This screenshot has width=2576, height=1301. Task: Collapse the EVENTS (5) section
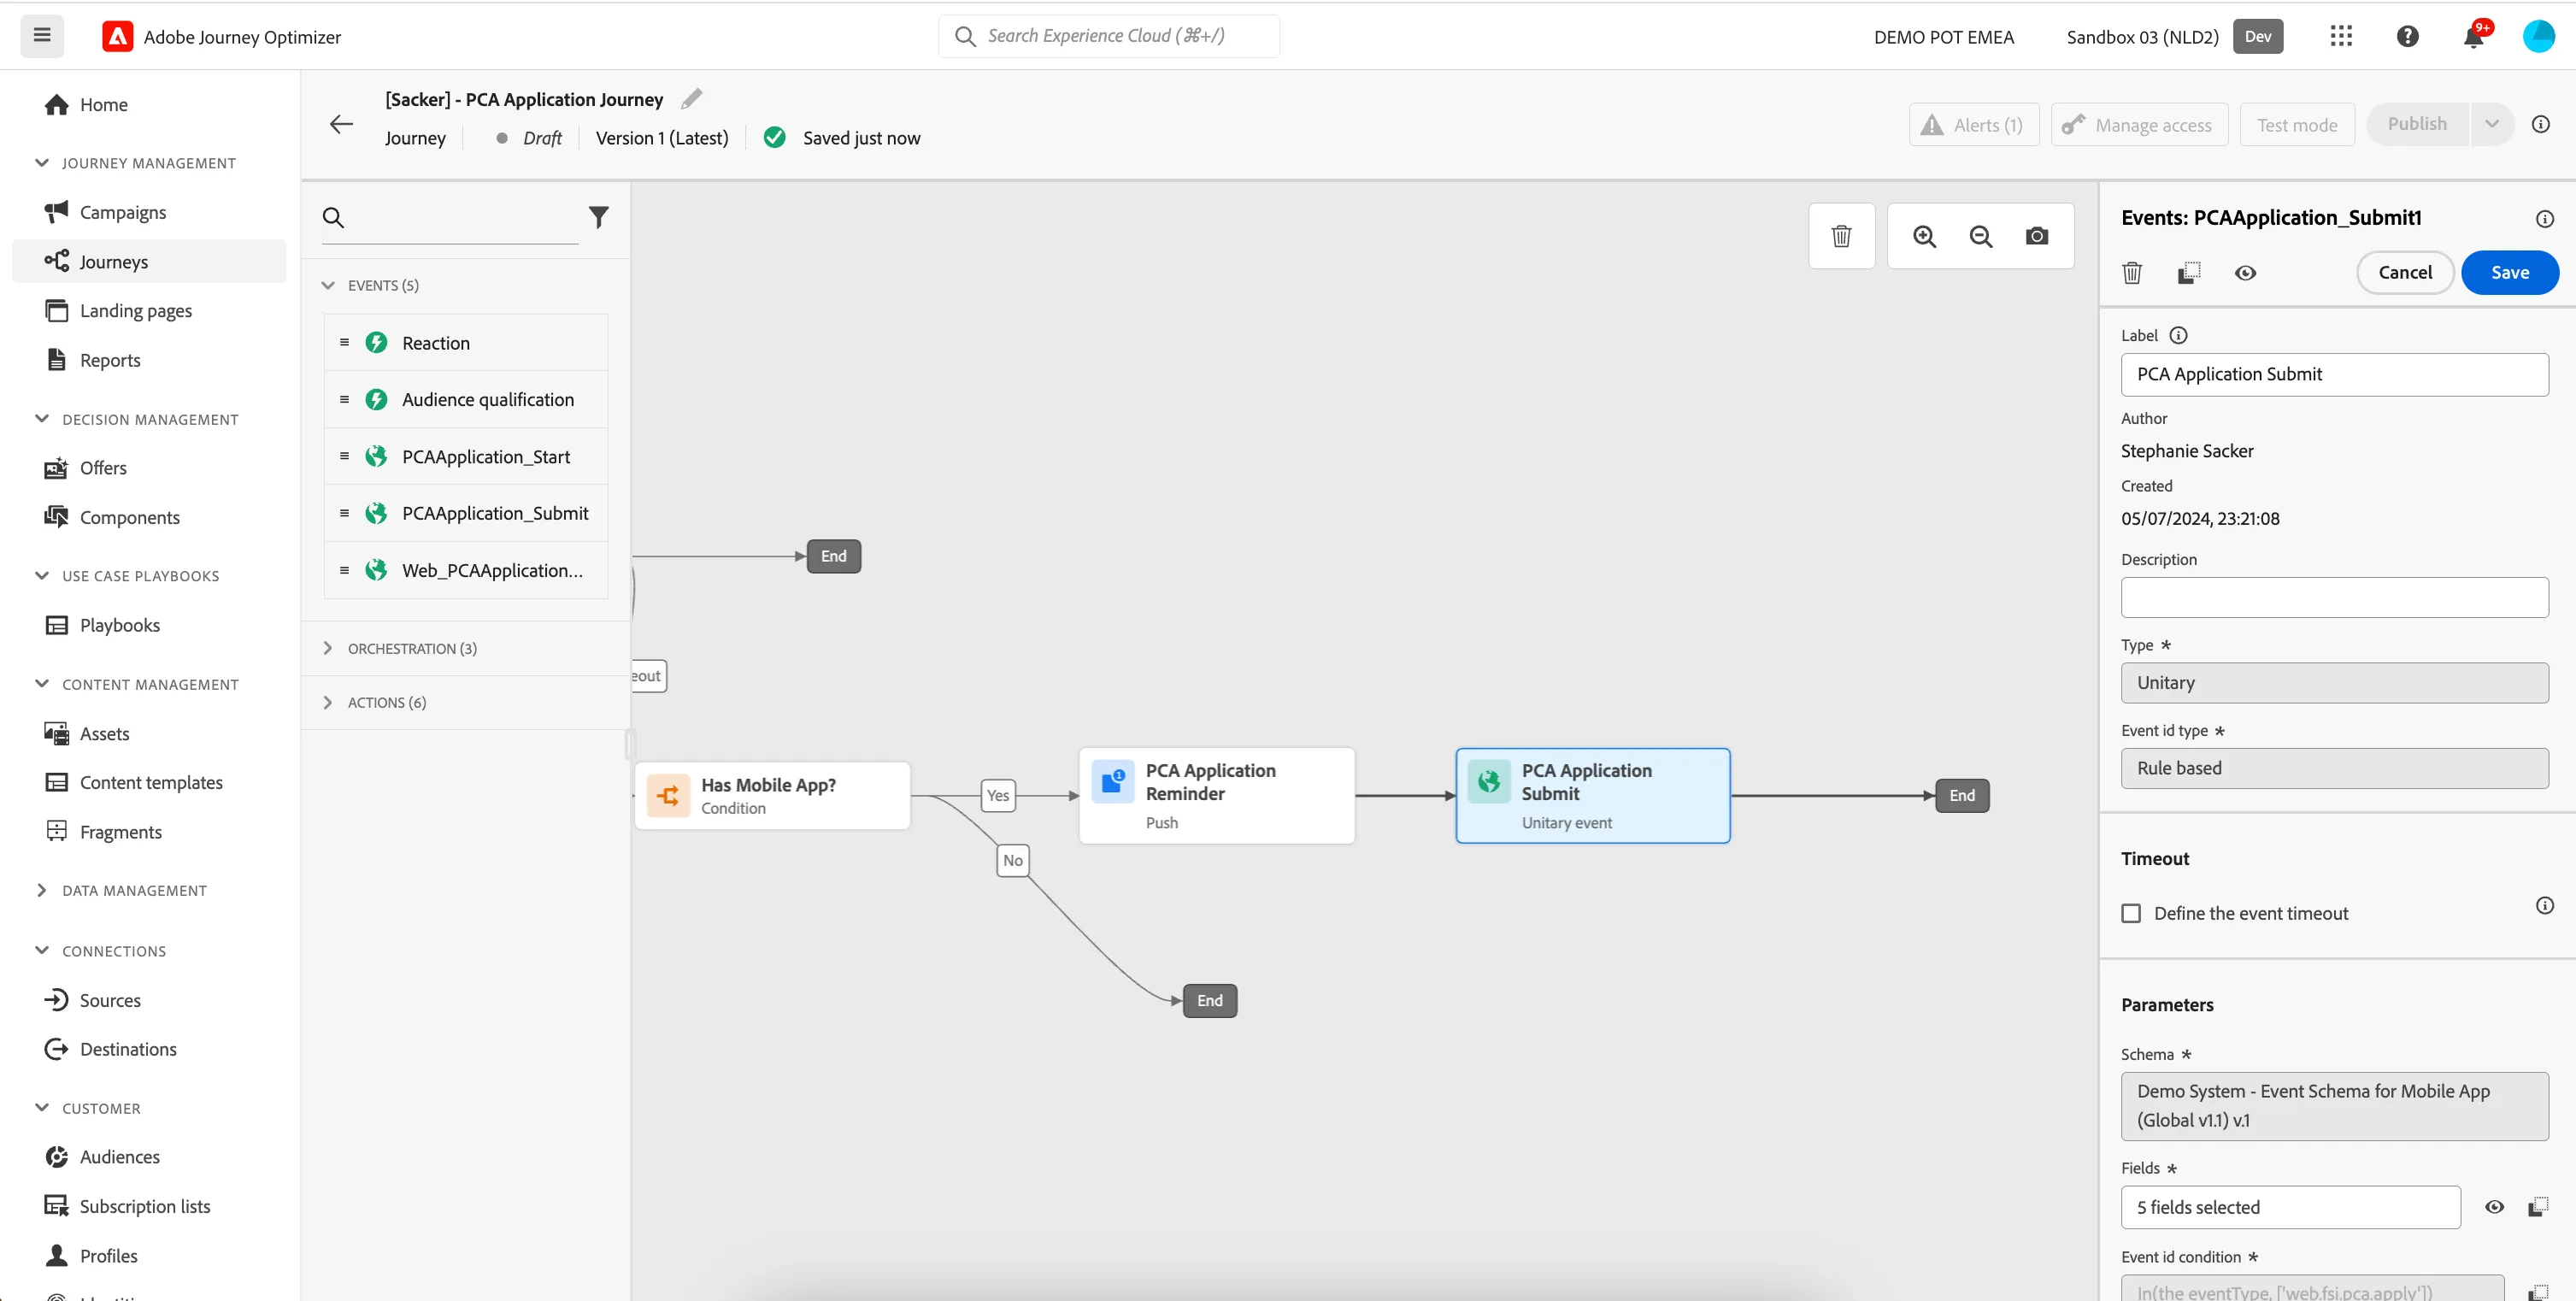328,285
